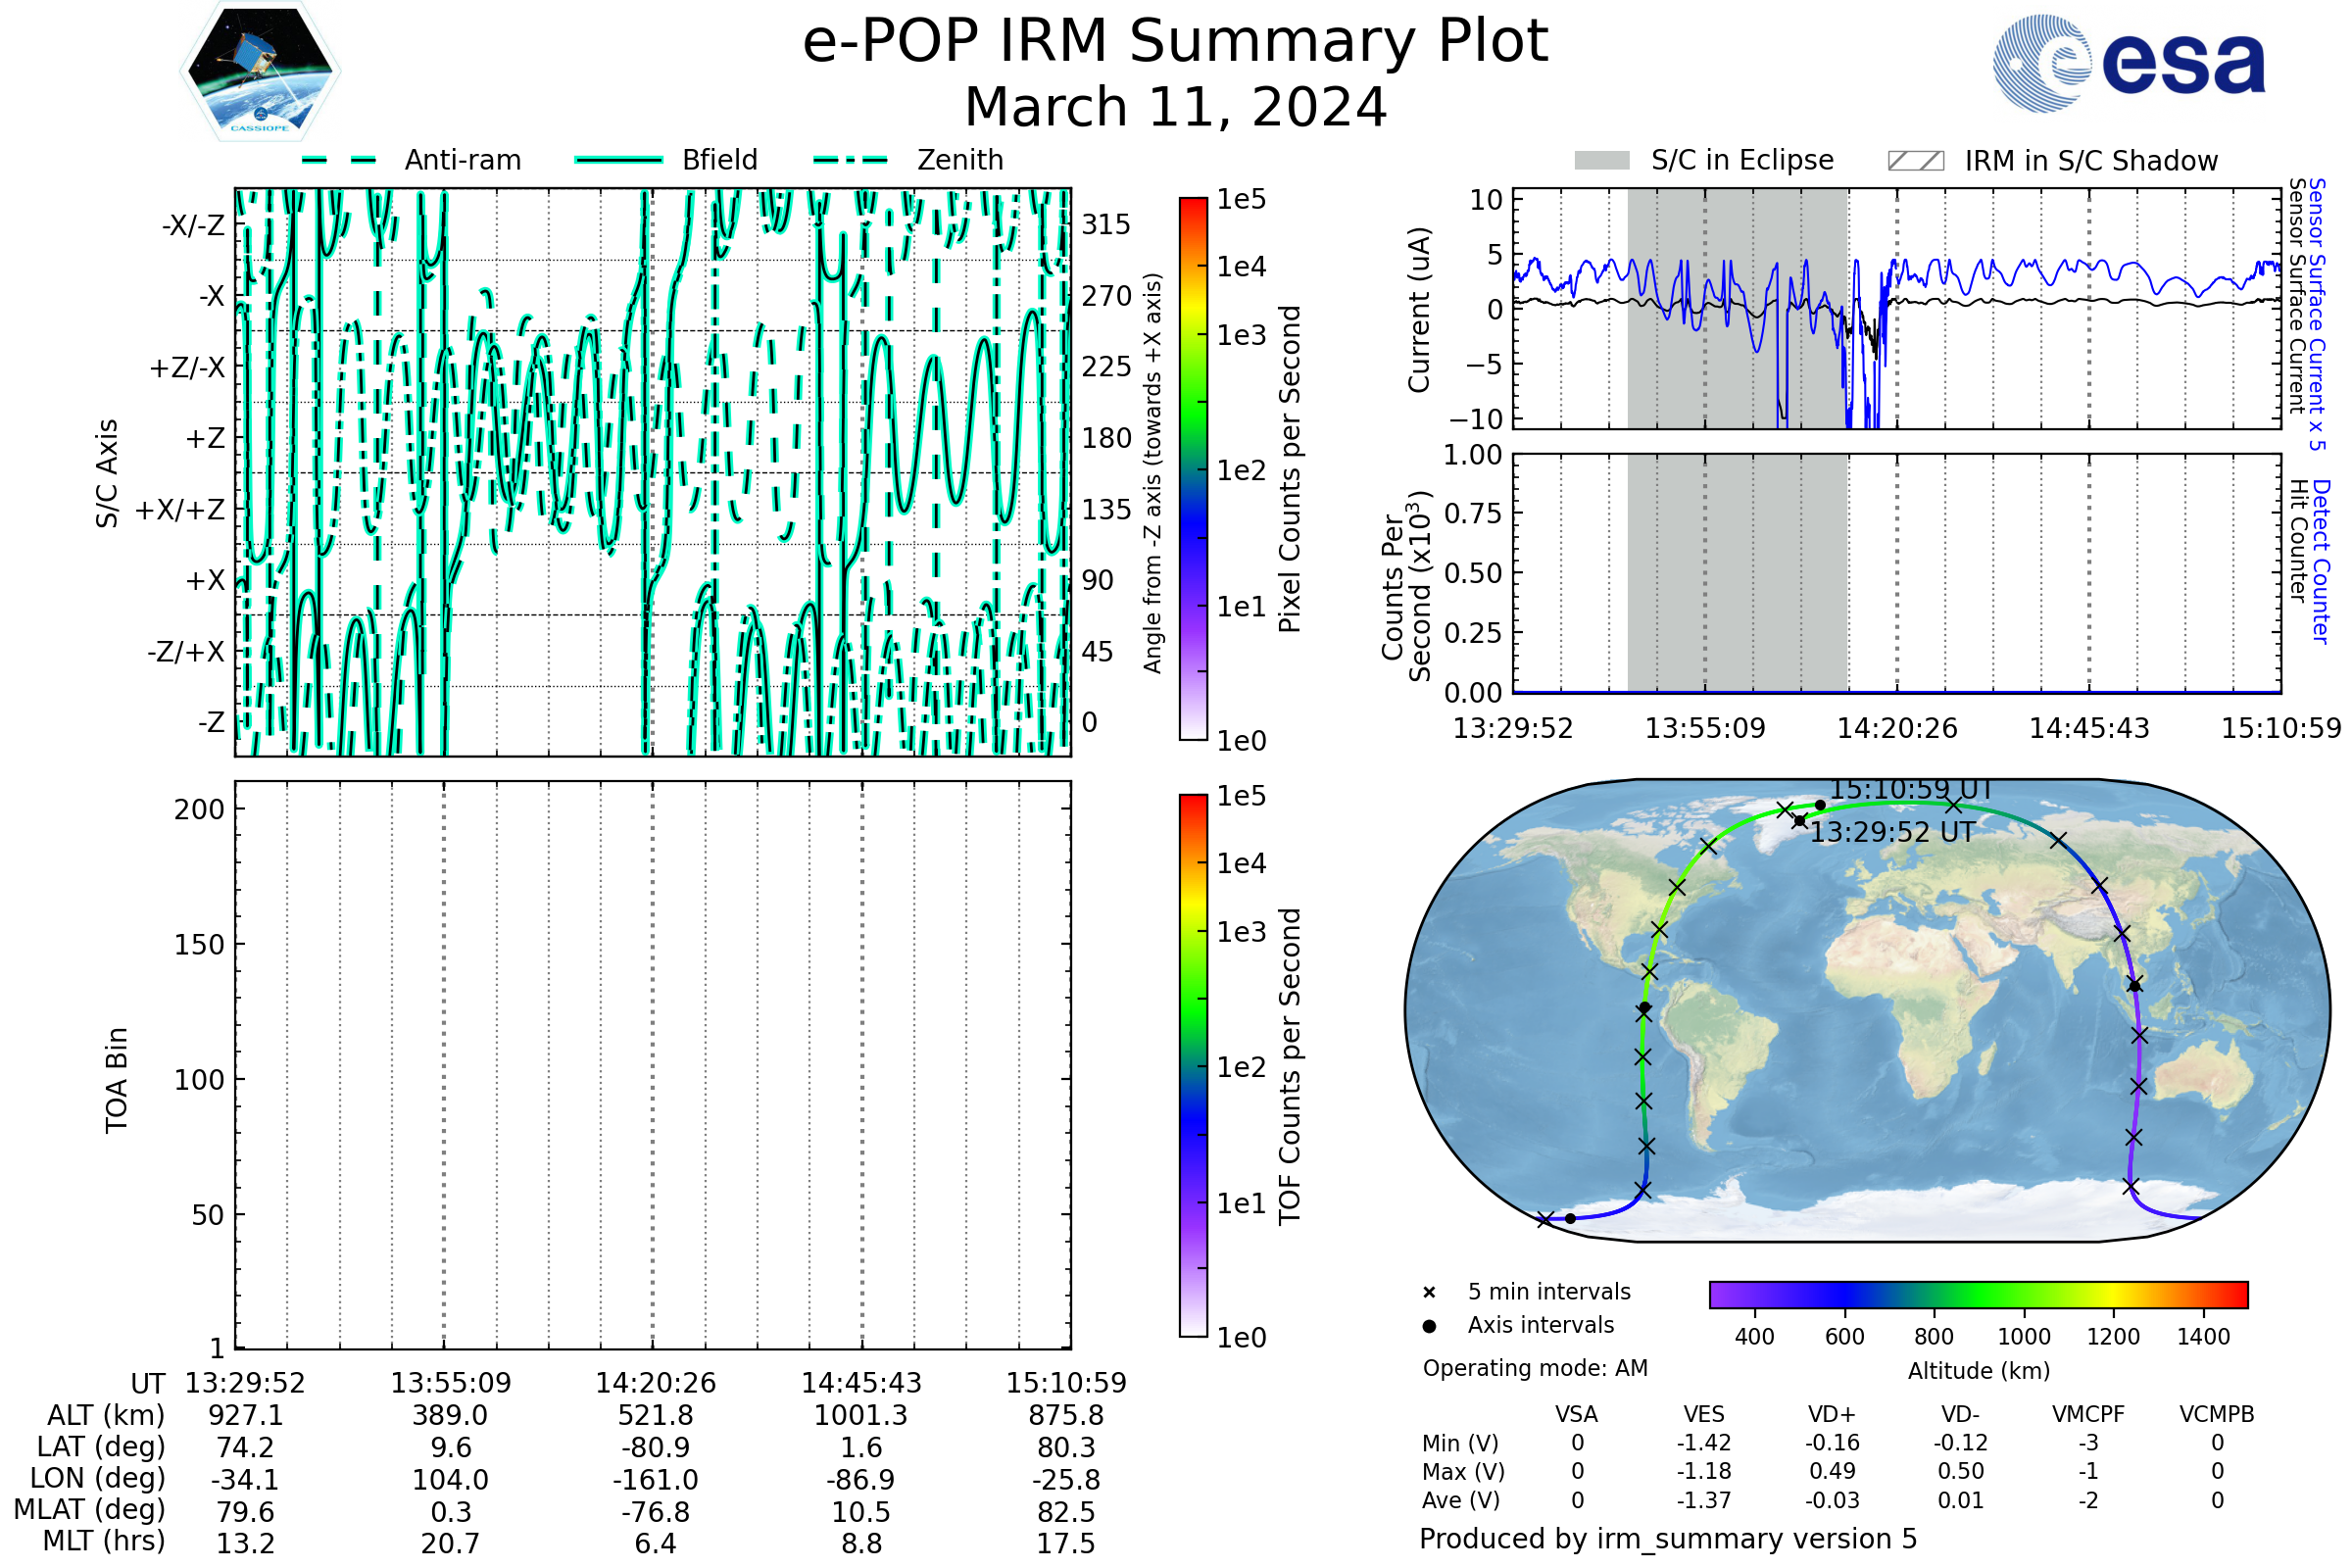
Task: Click the 14:20:26 UT label under TOA plot
Action: (x=655, y=1383)
